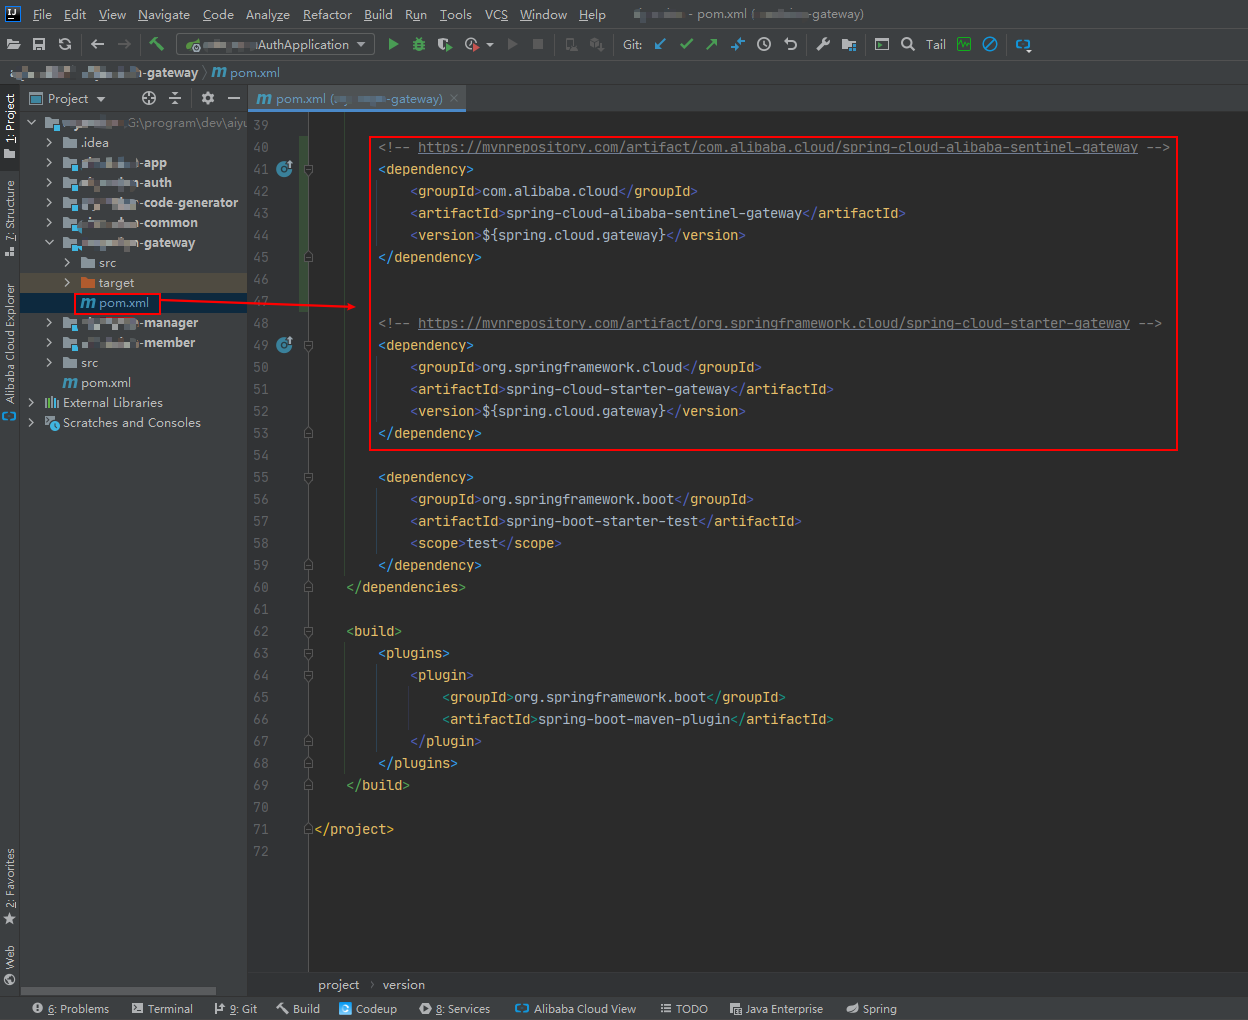Click the Search Everywhere magnifier icon
This screenshot has width=1248, height=1020.
[x=908, y=44]
